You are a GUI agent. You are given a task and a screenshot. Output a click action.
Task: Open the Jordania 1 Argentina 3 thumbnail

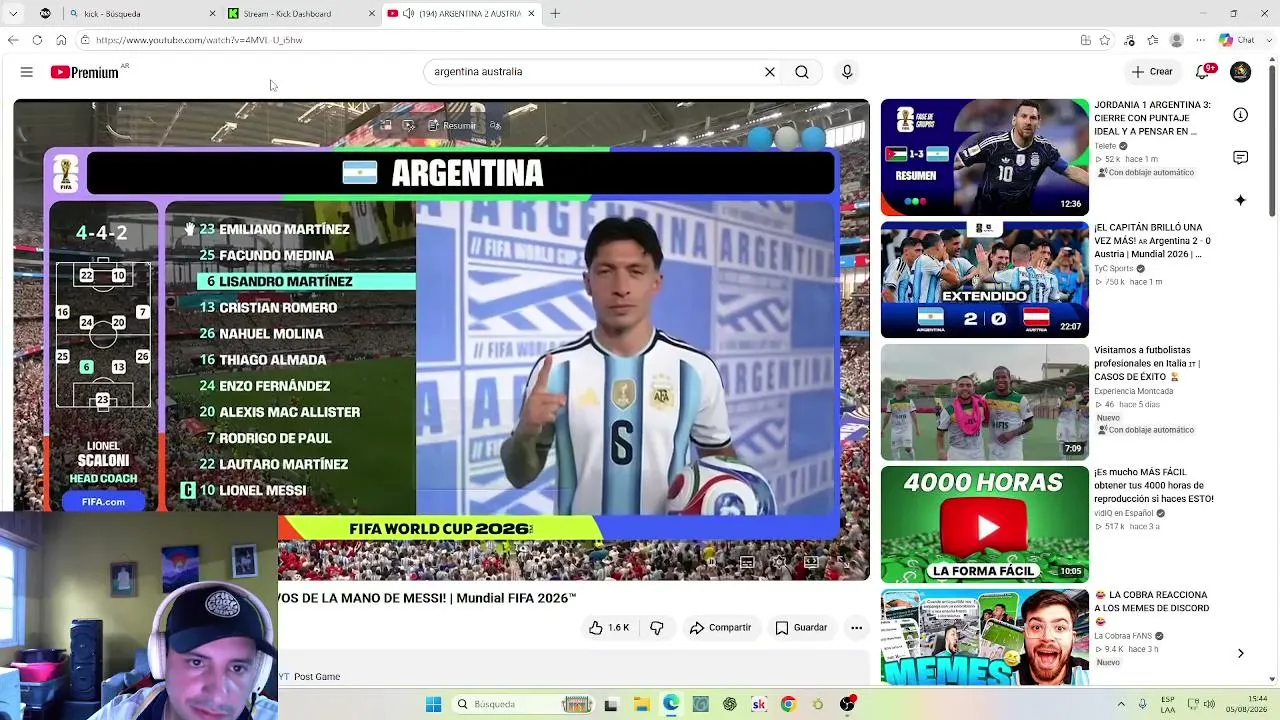click(985, 157)
